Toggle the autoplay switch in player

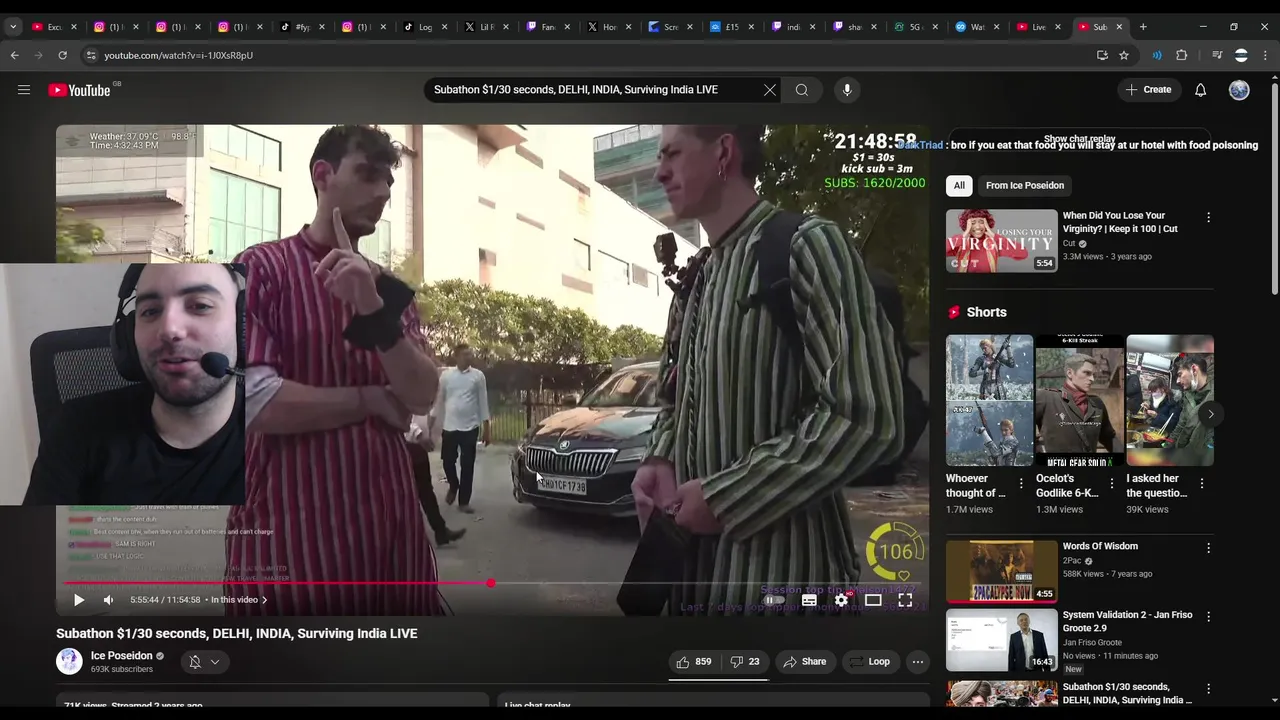point(775,600)
